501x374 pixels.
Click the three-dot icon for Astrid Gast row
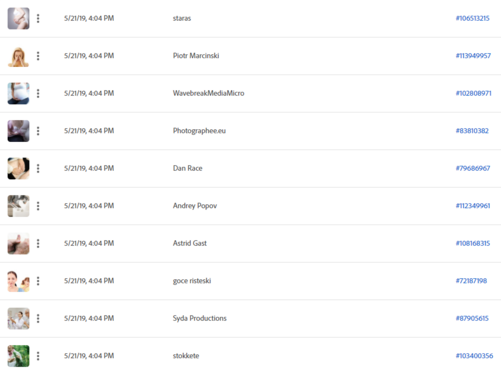click(38, 243)
